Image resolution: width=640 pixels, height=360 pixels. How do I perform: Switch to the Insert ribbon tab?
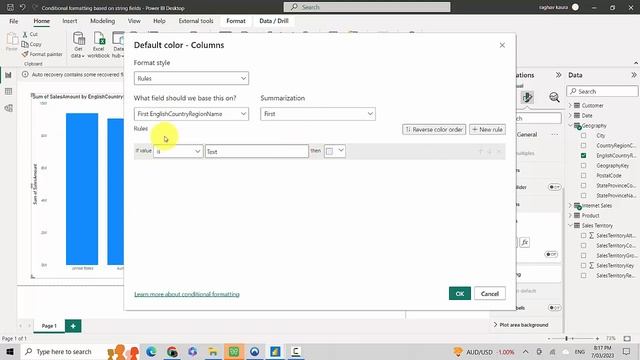click(x=70, y=21)
